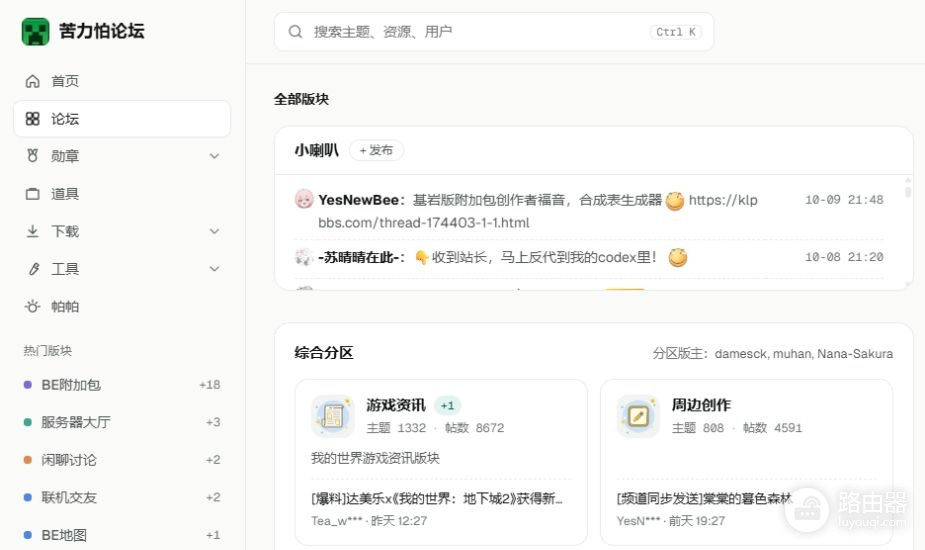Click the 综合分区 section title
The width and height of the screenshot is (925, 550).
click(324, 353)
